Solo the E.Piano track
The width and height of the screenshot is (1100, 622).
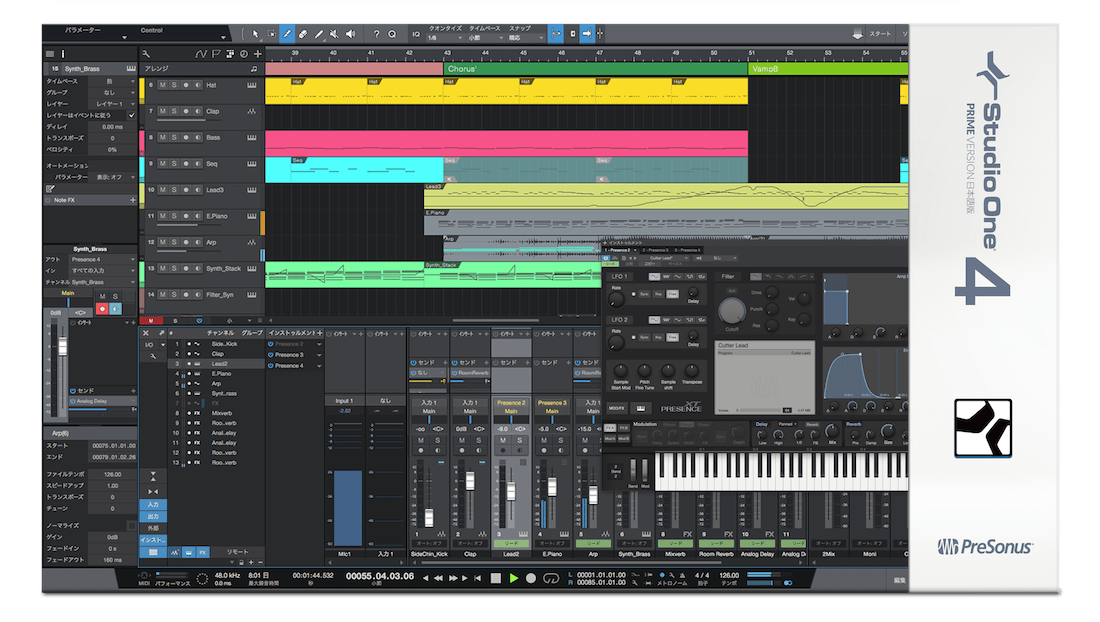[x=174, y=216]
